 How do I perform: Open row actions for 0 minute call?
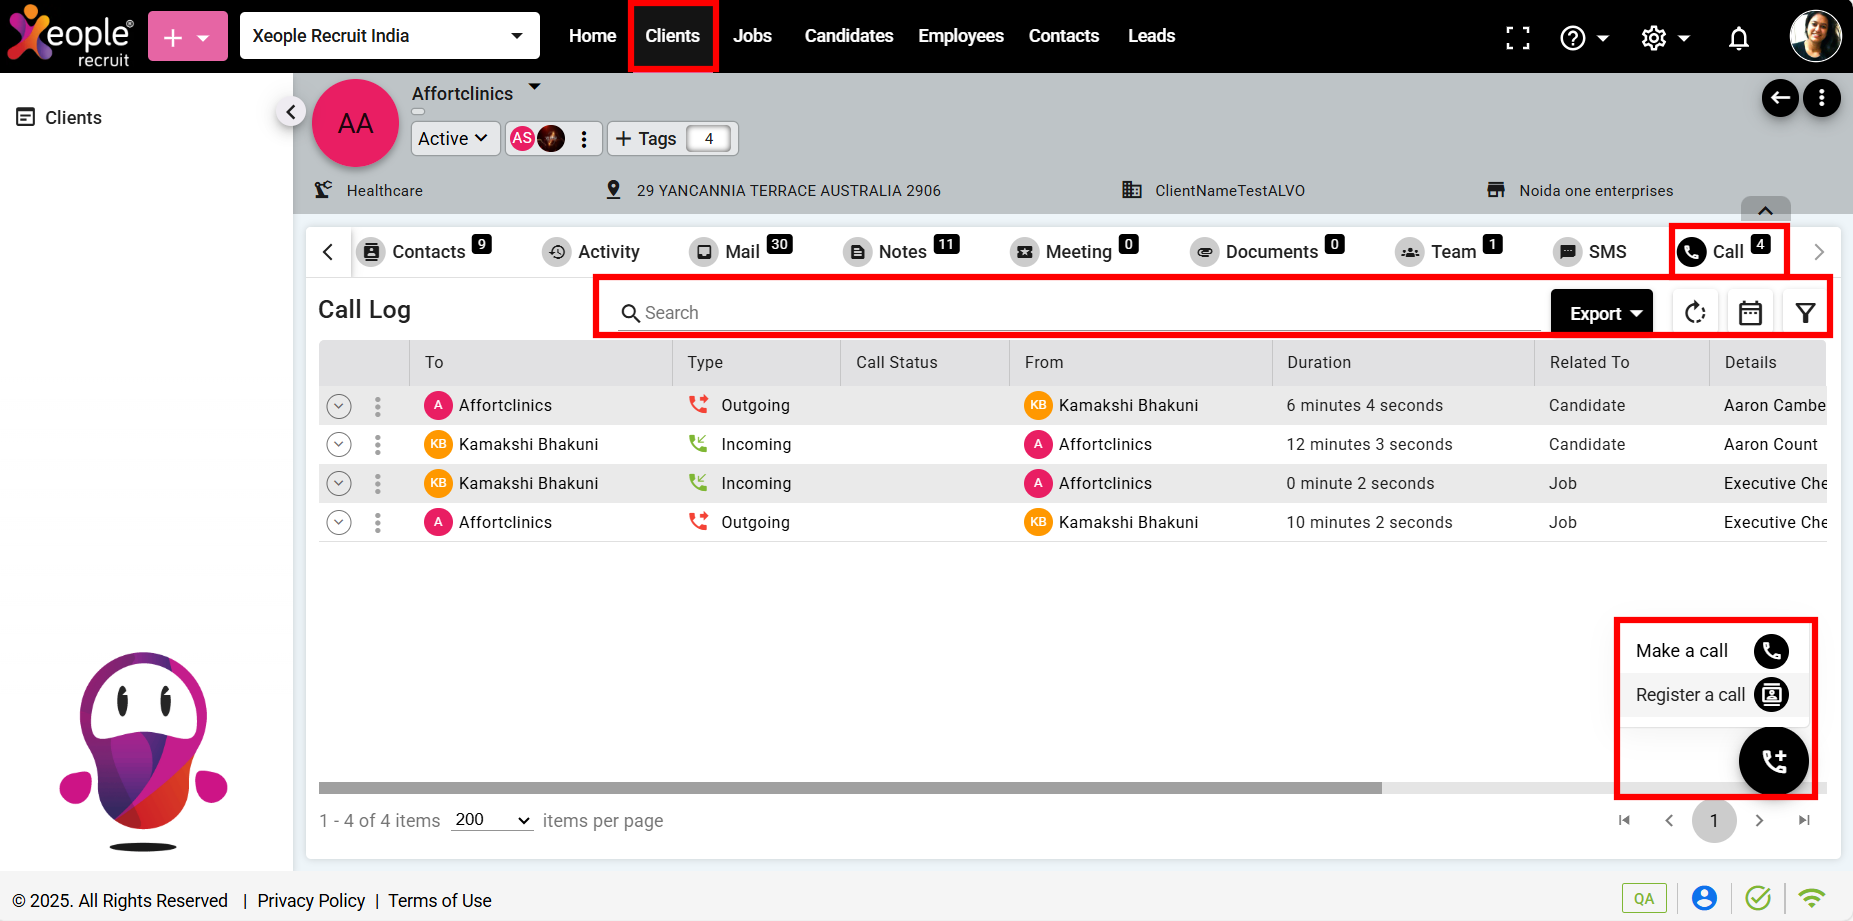pos(377,484)
